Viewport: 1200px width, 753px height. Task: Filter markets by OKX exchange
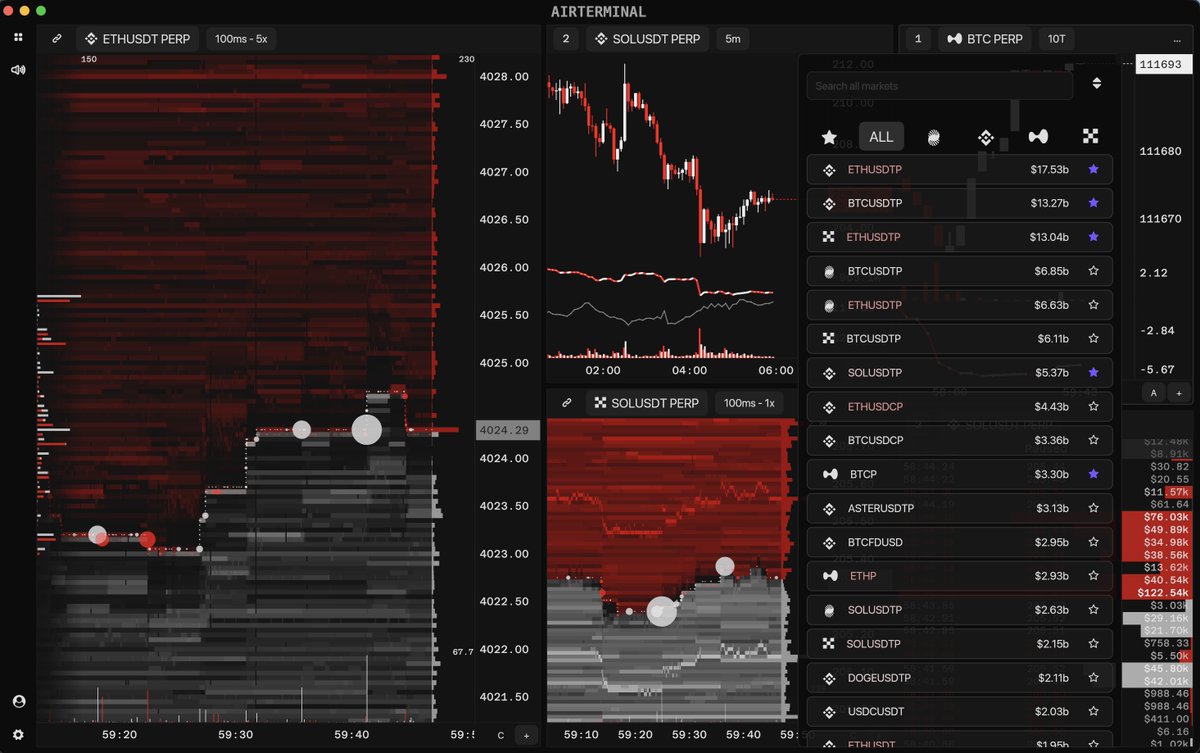point(1091,137)
